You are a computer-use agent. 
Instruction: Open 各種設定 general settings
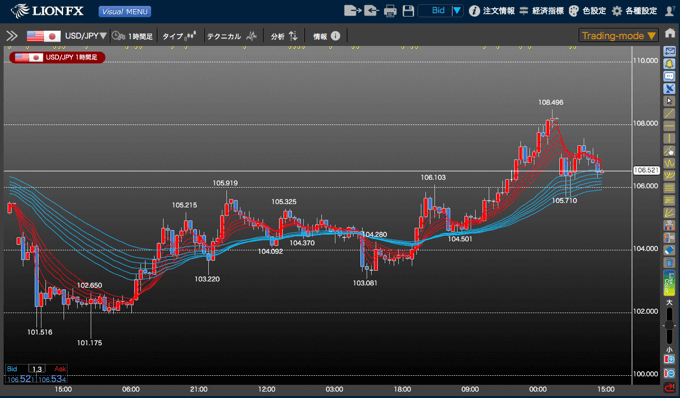pos(634,11)
